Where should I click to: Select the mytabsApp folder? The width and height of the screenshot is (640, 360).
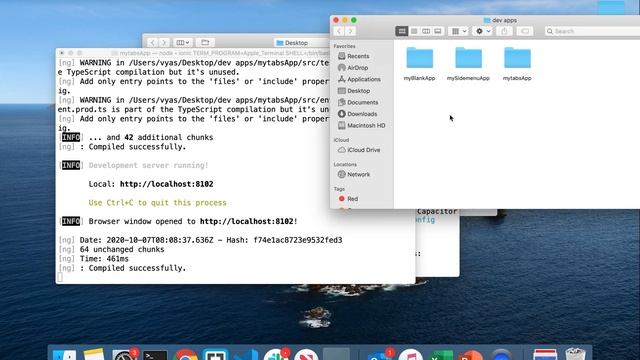click(517, 64)
